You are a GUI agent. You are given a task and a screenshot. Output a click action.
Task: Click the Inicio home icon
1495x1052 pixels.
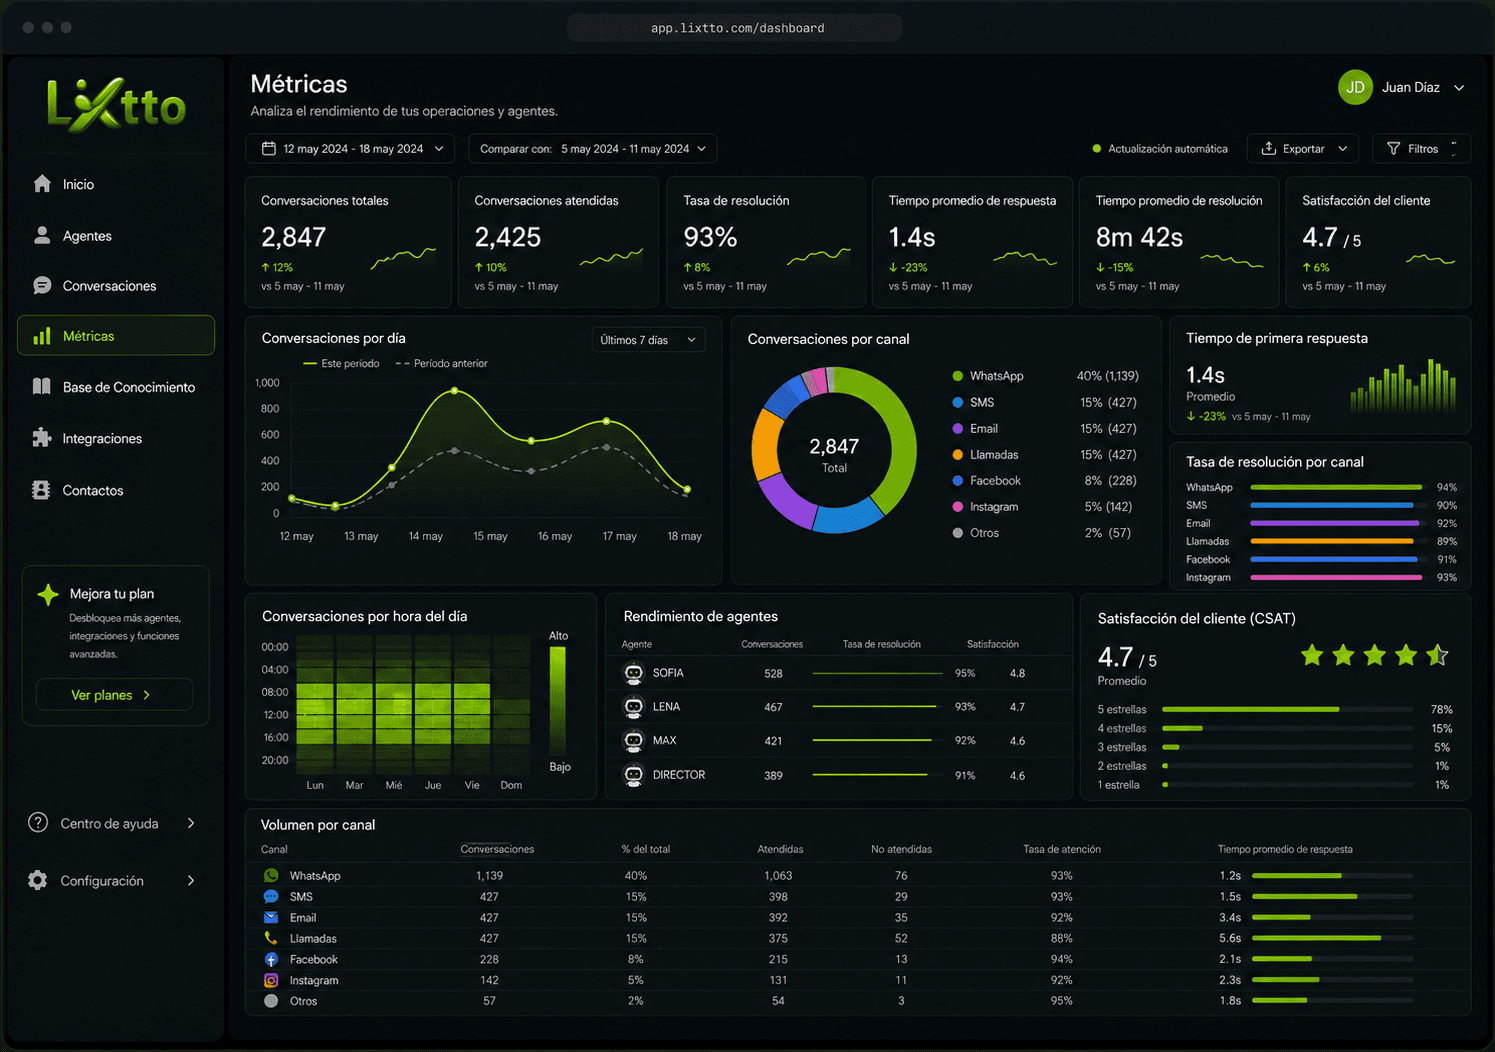click(42, 184)
